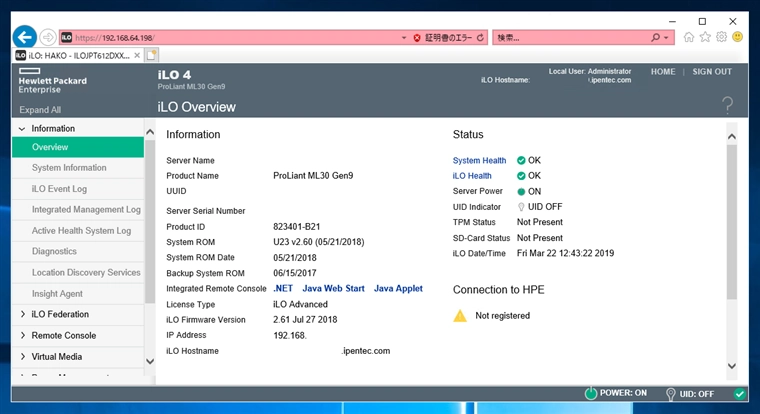Click the certificate error red icon

(417, 38)
